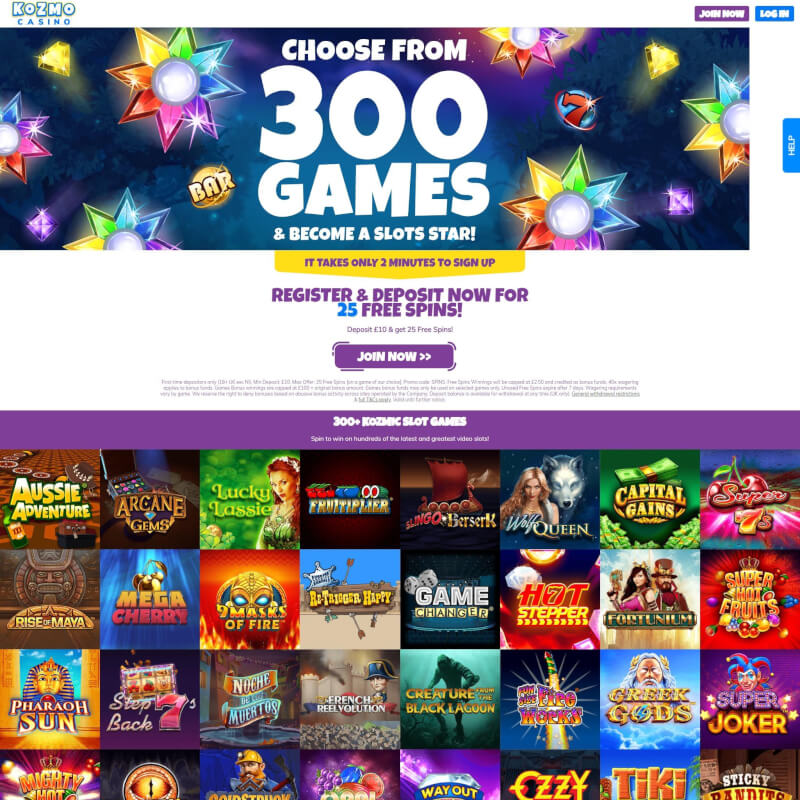Click the purple Join Now >> button

pos(394,356)
